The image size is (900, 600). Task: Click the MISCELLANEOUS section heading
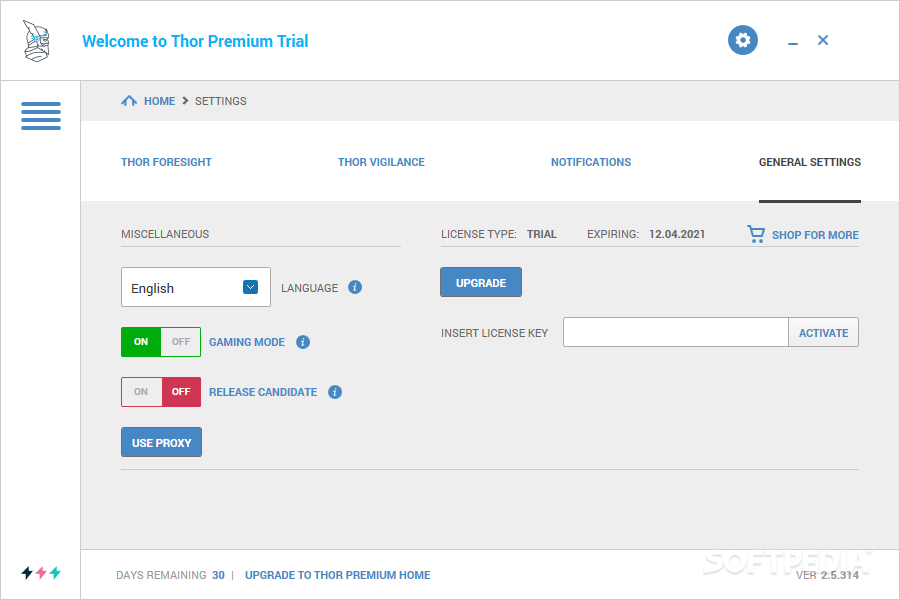point(165,234)
